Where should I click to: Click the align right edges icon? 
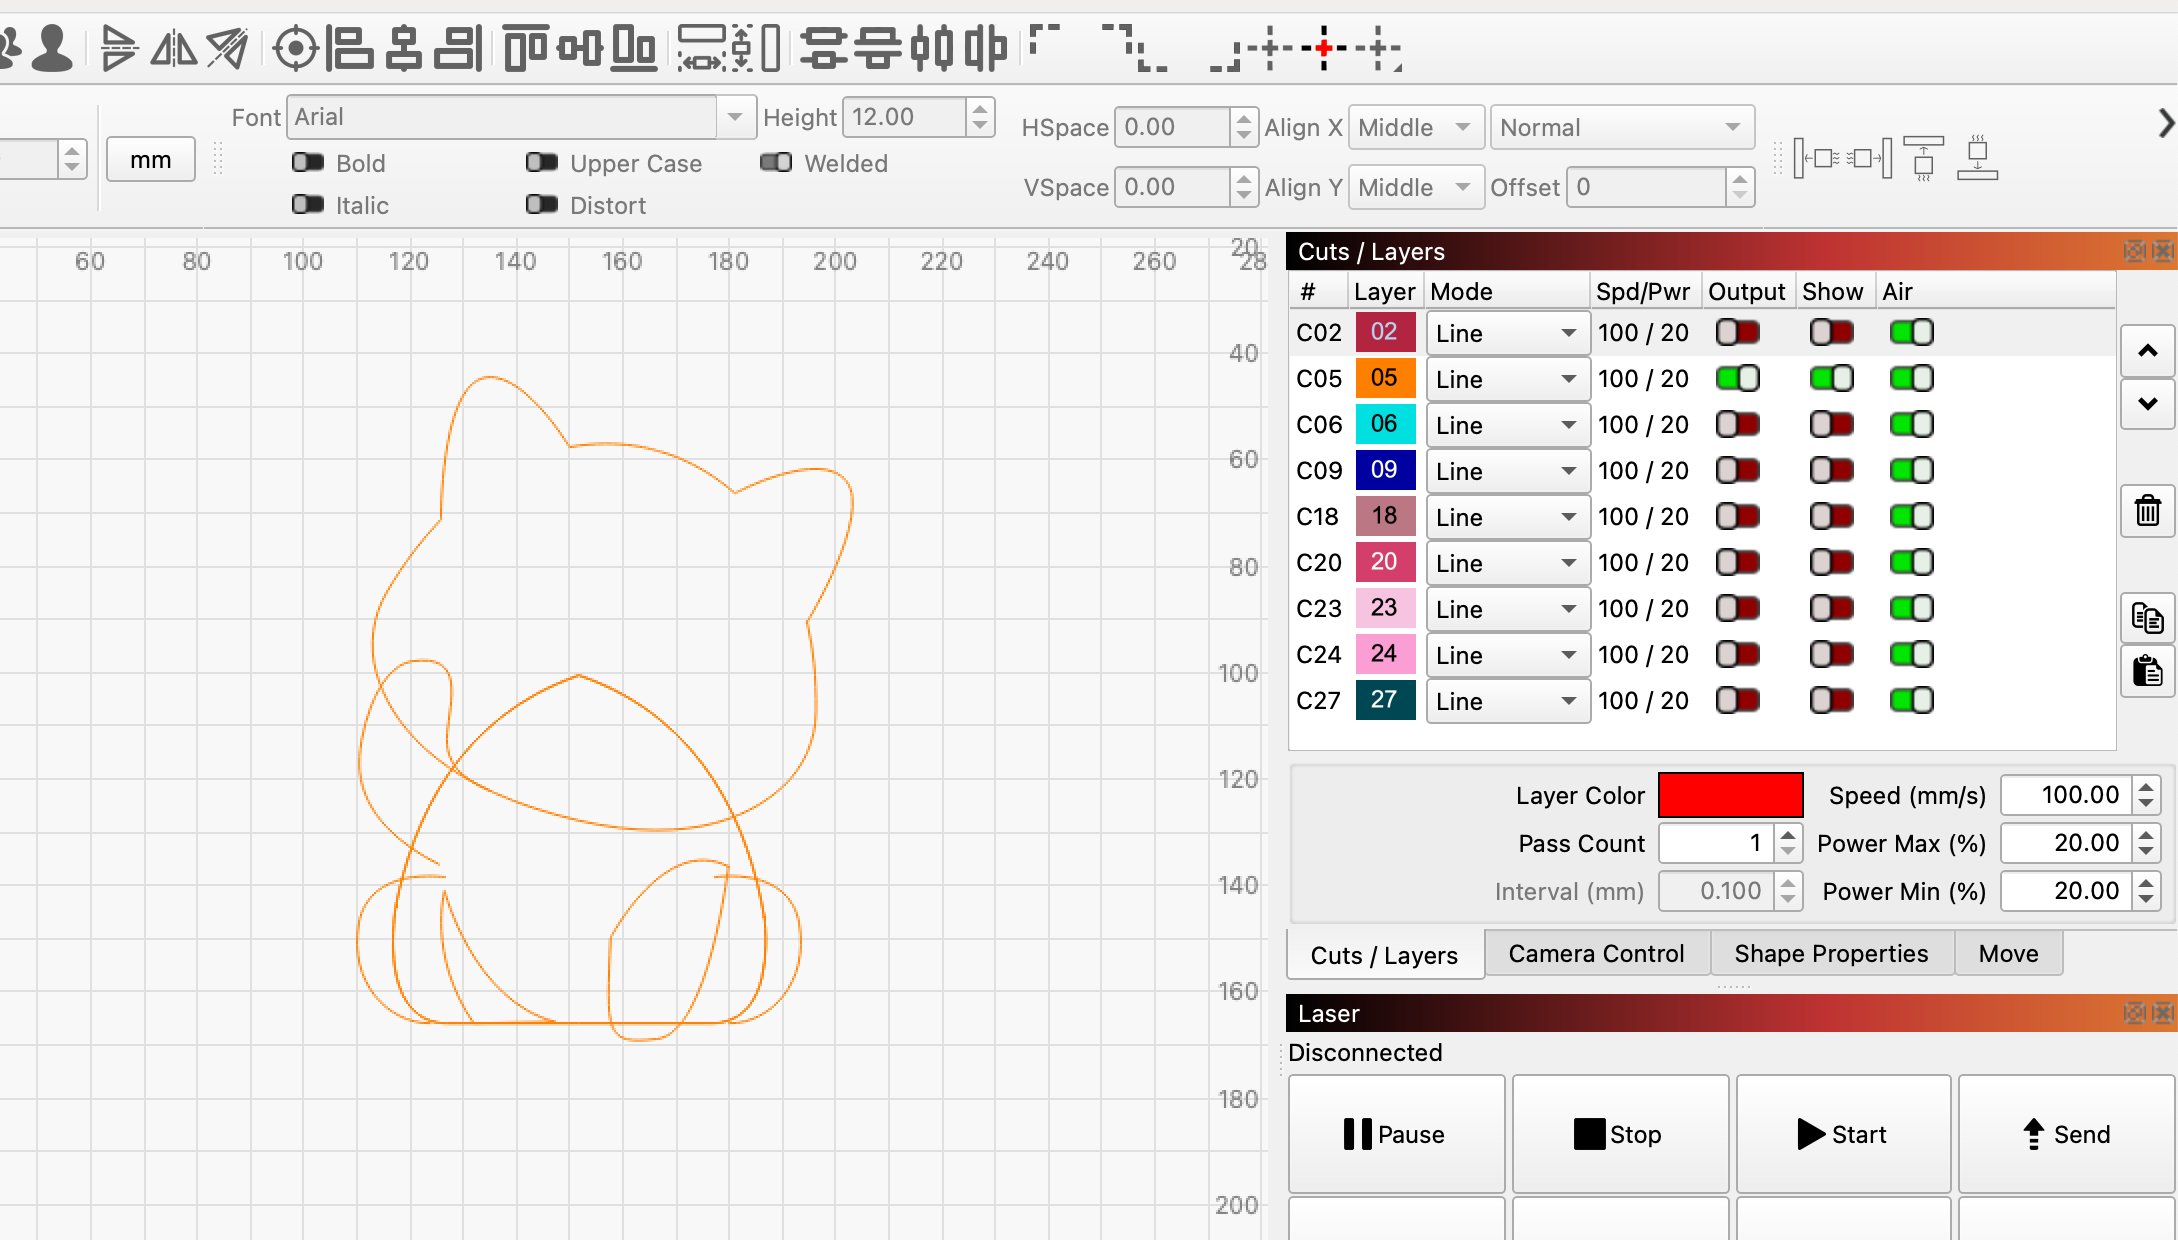[458, 48]
